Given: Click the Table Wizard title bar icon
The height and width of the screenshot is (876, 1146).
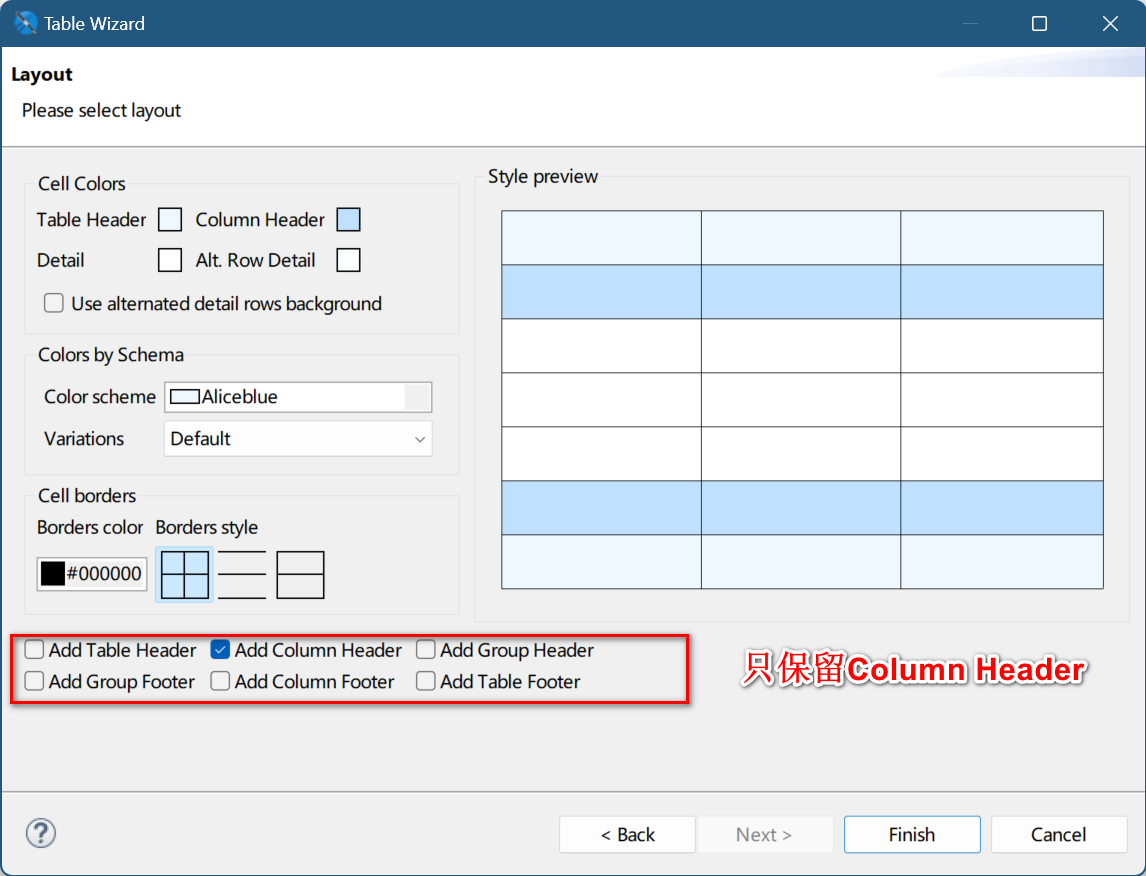Looking at the screenshot, I should 24,22.
